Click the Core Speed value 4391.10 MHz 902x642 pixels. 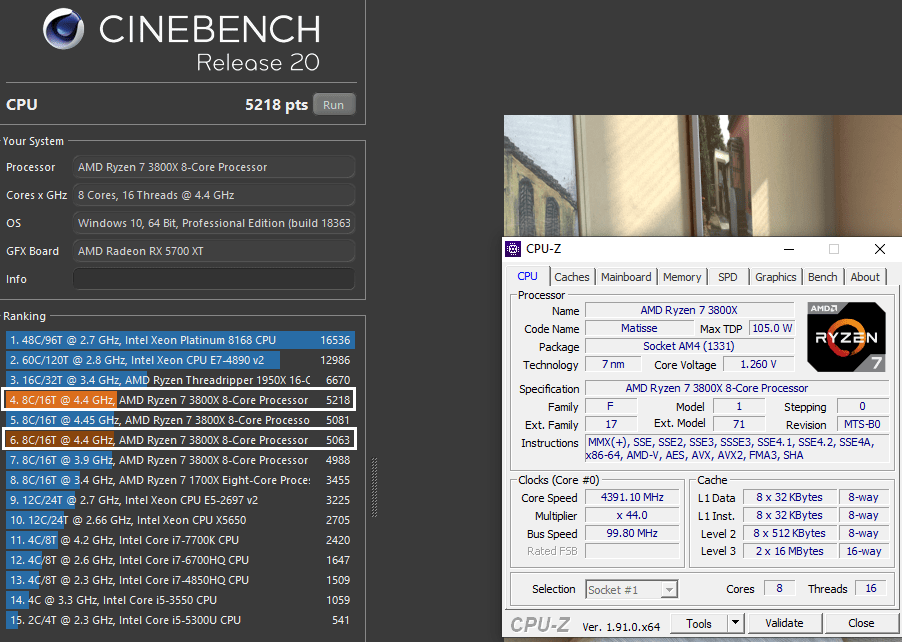point(632,497)
